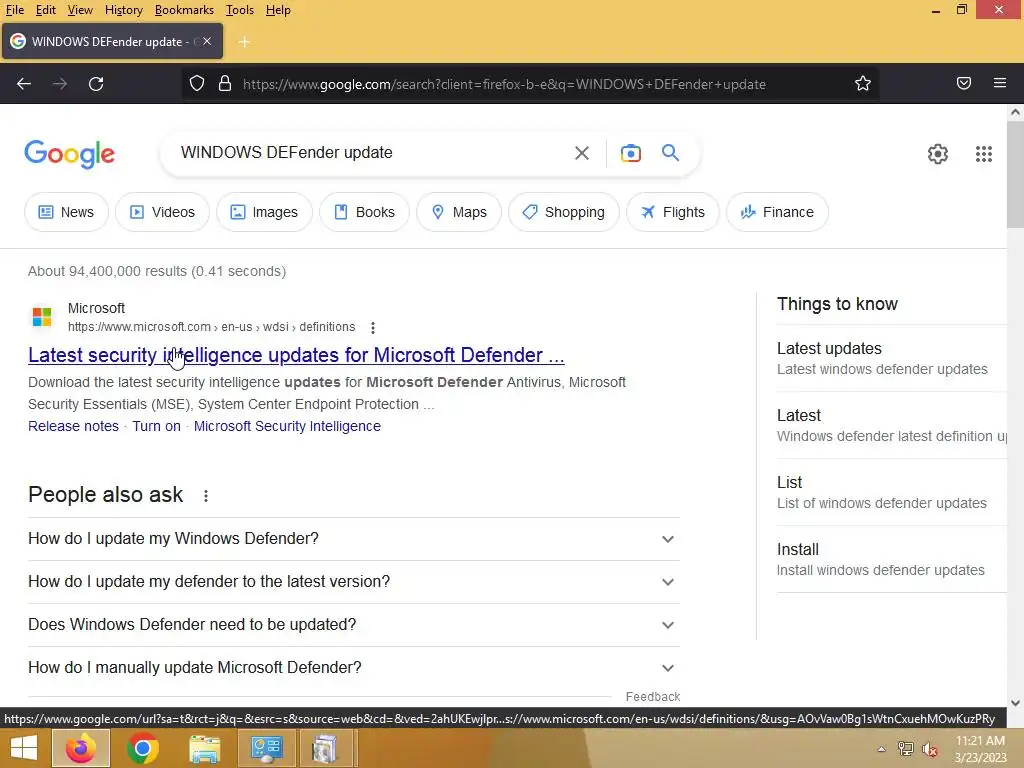Open the Release notes sitelink

[73, 426]
